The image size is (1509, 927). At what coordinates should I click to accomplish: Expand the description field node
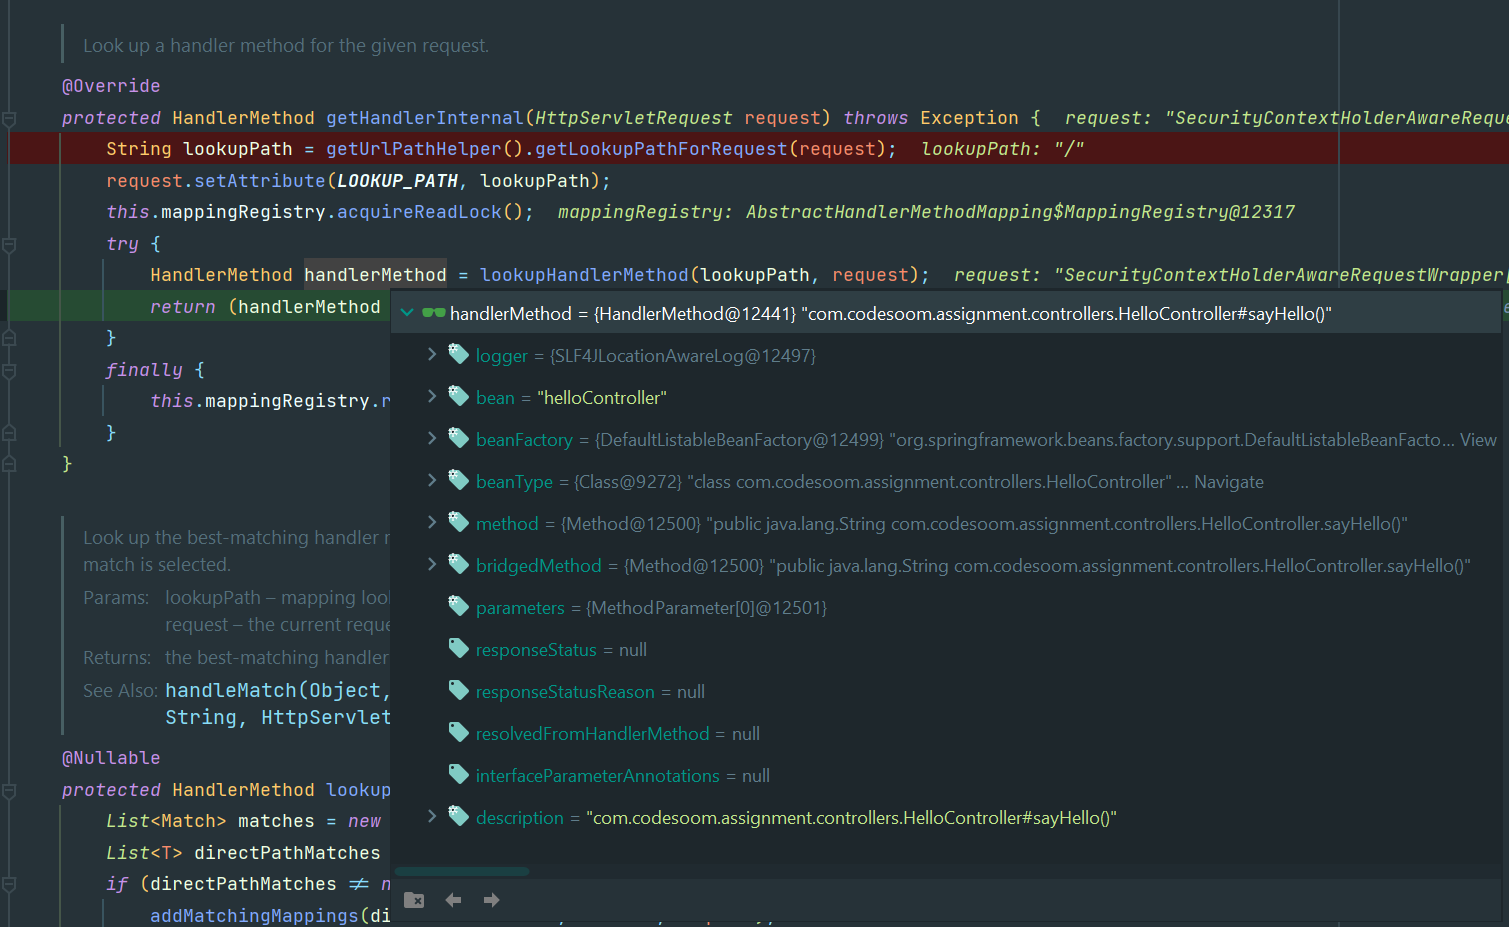432,816
